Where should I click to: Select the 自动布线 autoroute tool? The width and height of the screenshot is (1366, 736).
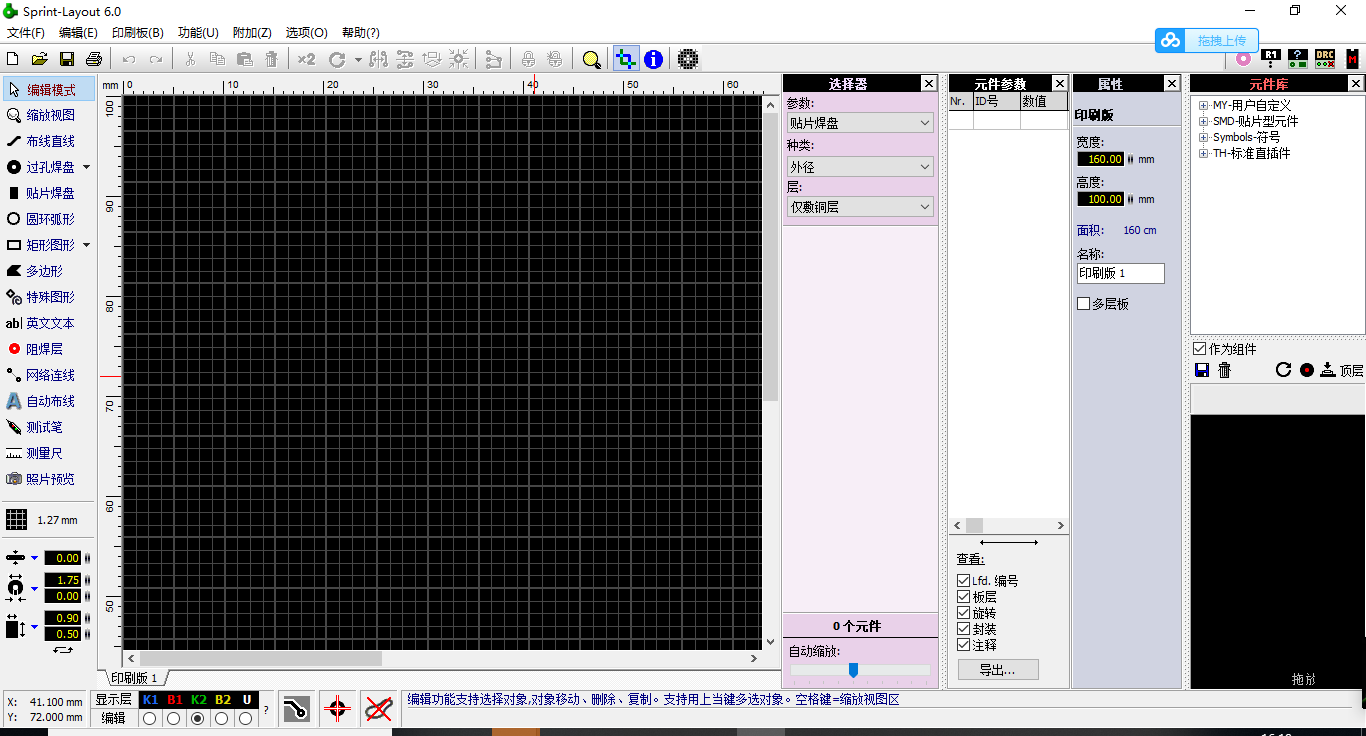49,401
